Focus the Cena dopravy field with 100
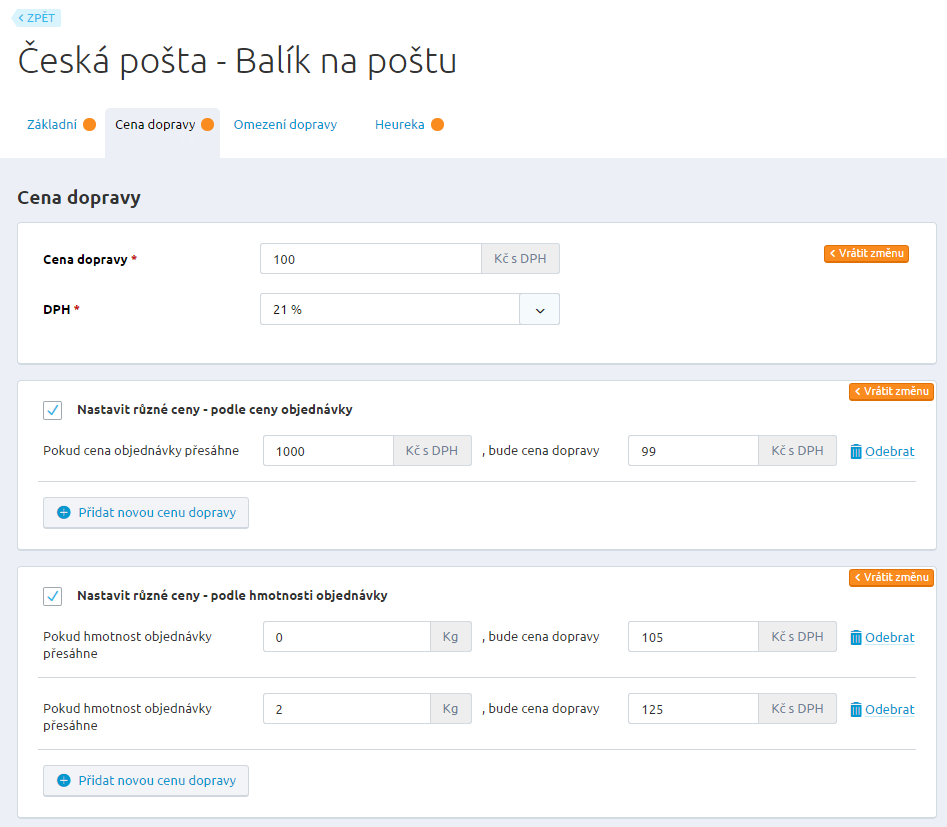This screenshot has height=827, width=947. coord(371,259)
